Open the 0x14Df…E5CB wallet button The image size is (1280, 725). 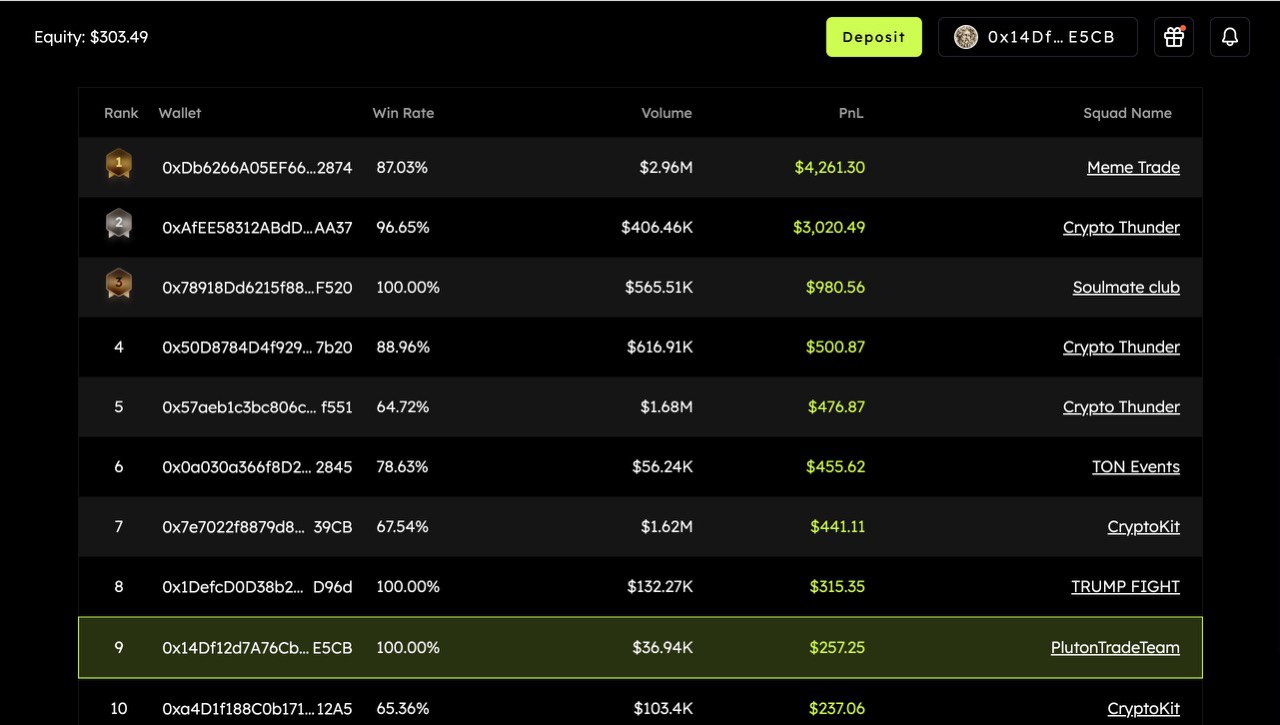[x=1038, y=37]
